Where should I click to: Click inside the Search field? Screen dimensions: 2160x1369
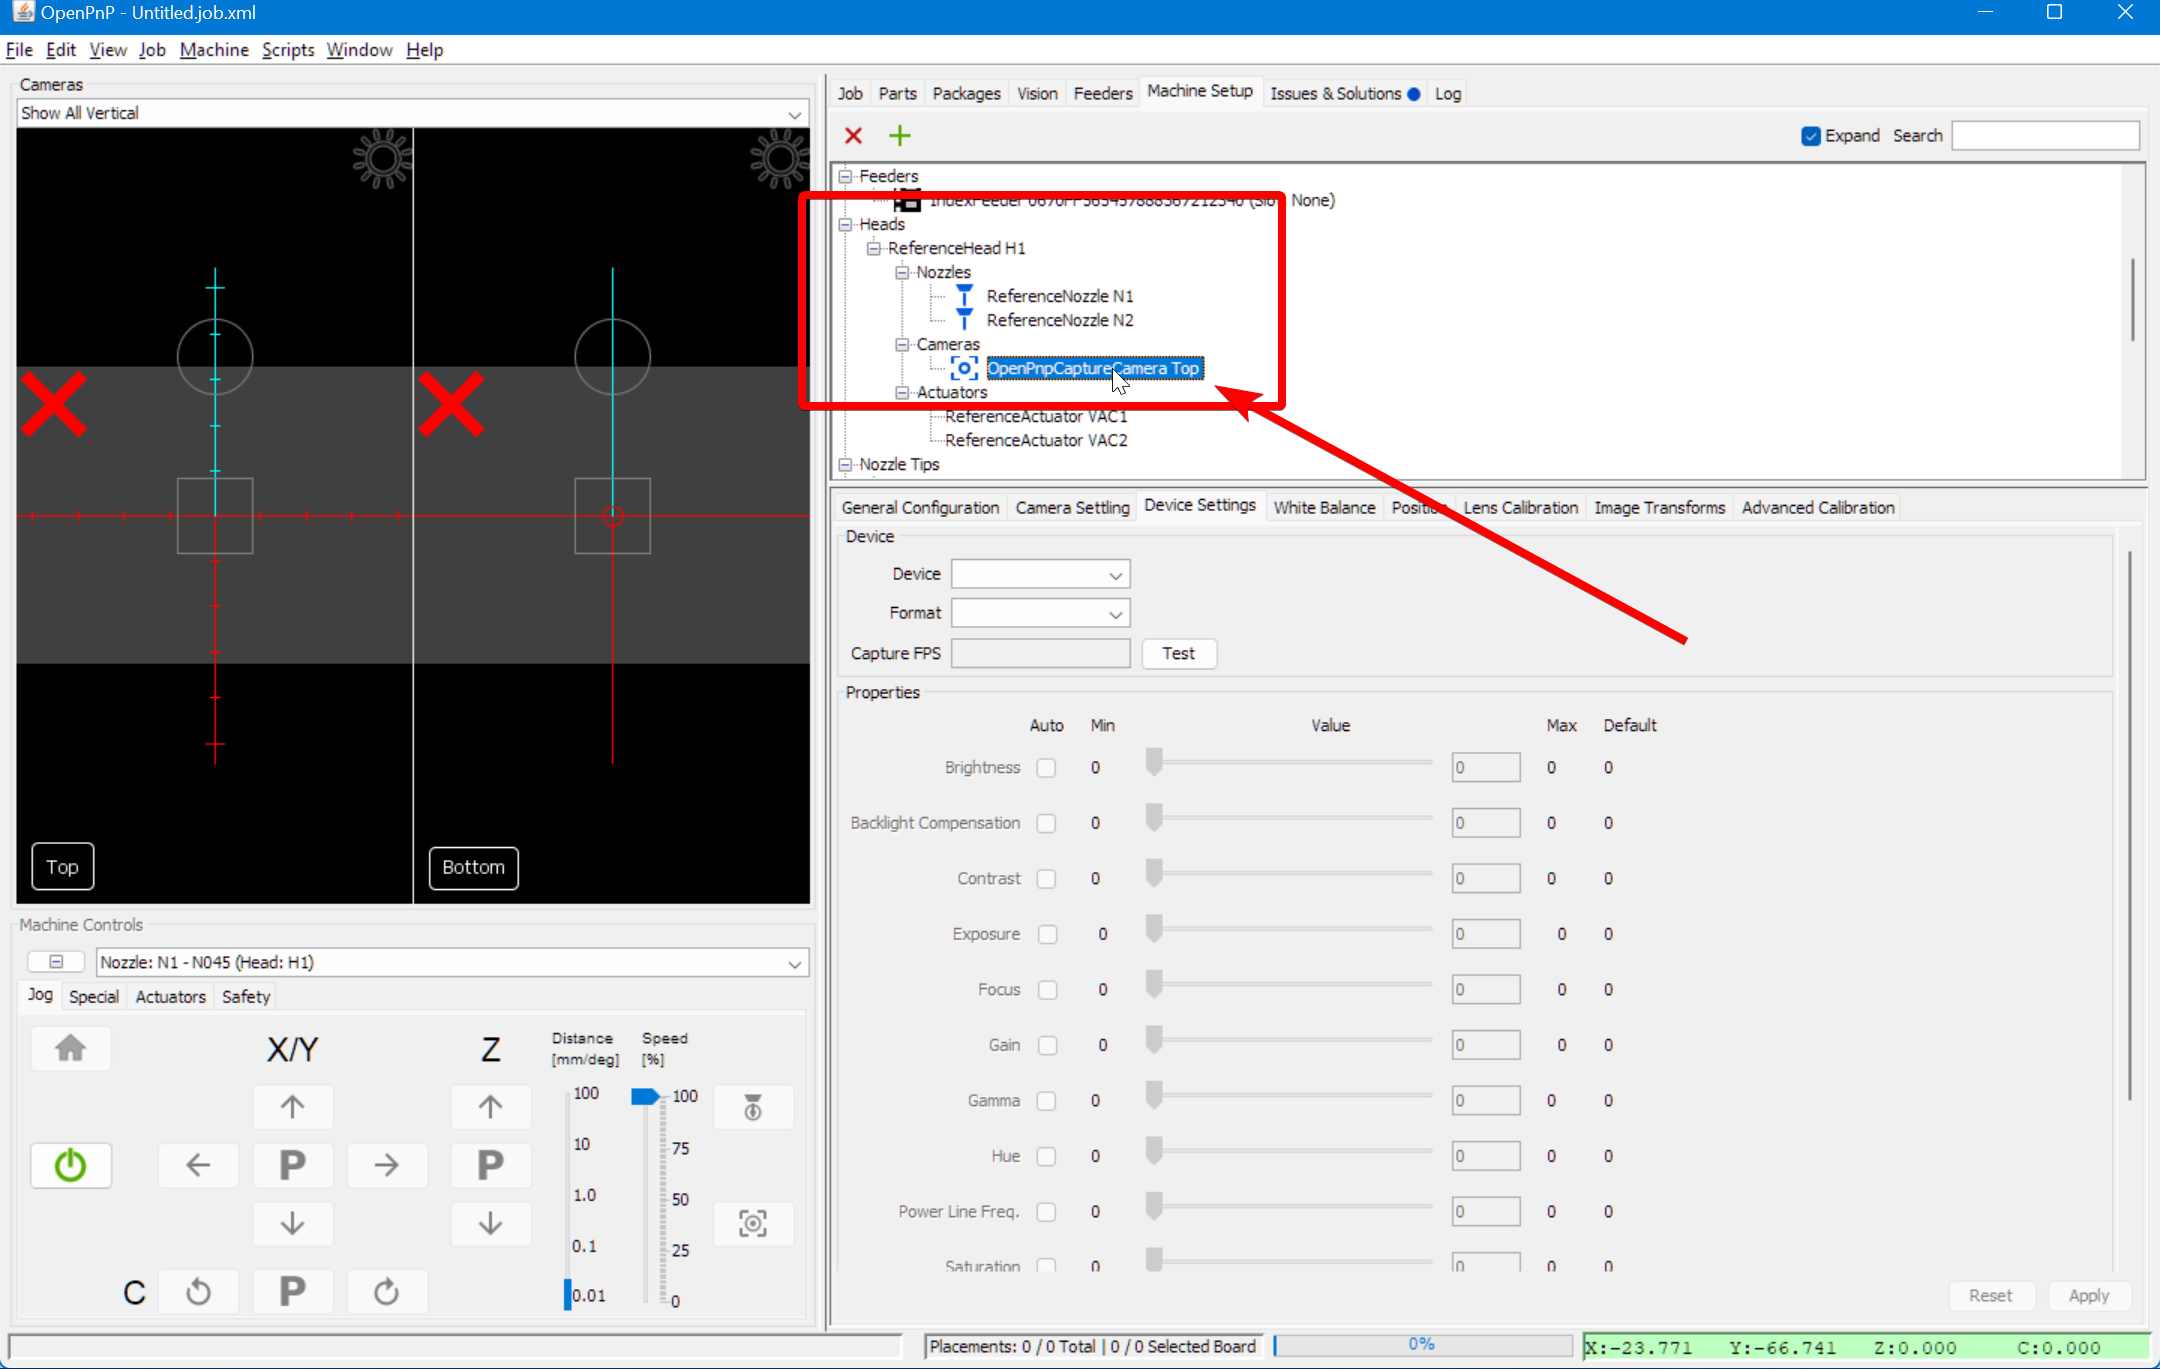pos(2043,135)
